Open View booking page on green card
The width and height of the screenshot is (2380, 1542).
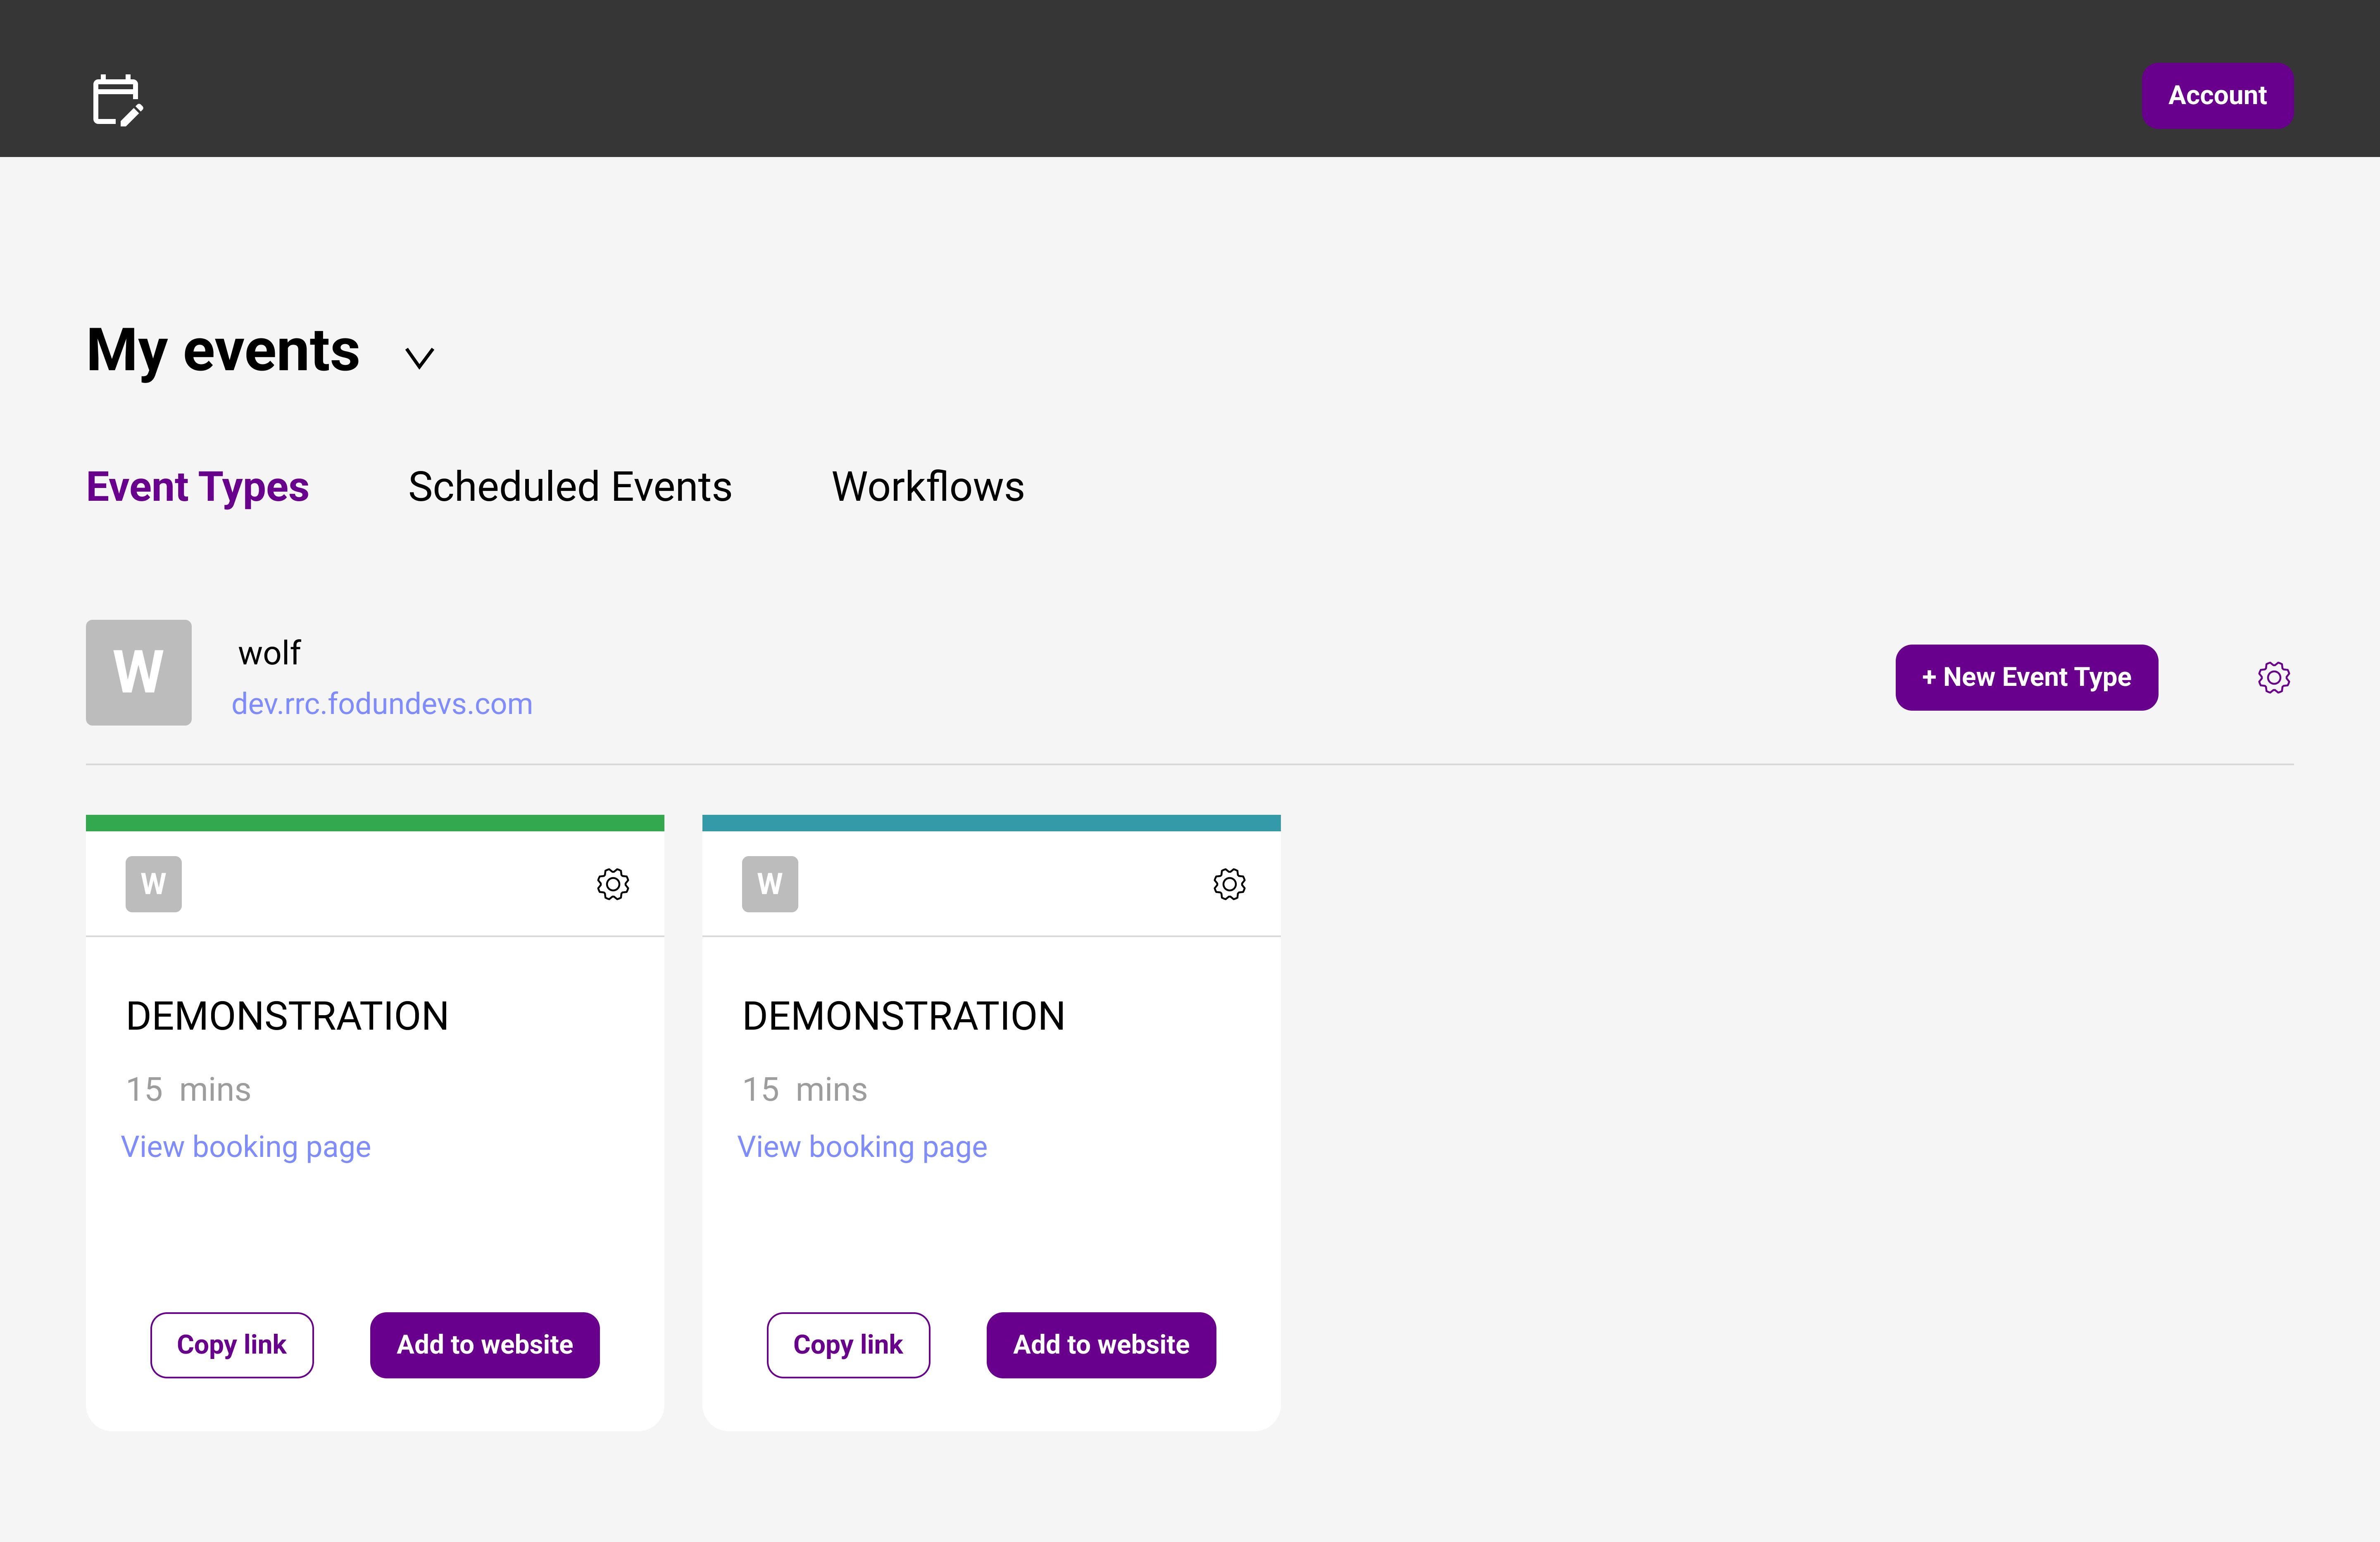tap(246, 1147)
